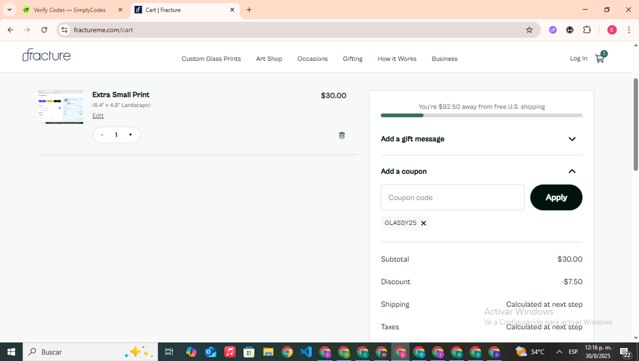Close the Cart | Fracture tab

[232, 10]
